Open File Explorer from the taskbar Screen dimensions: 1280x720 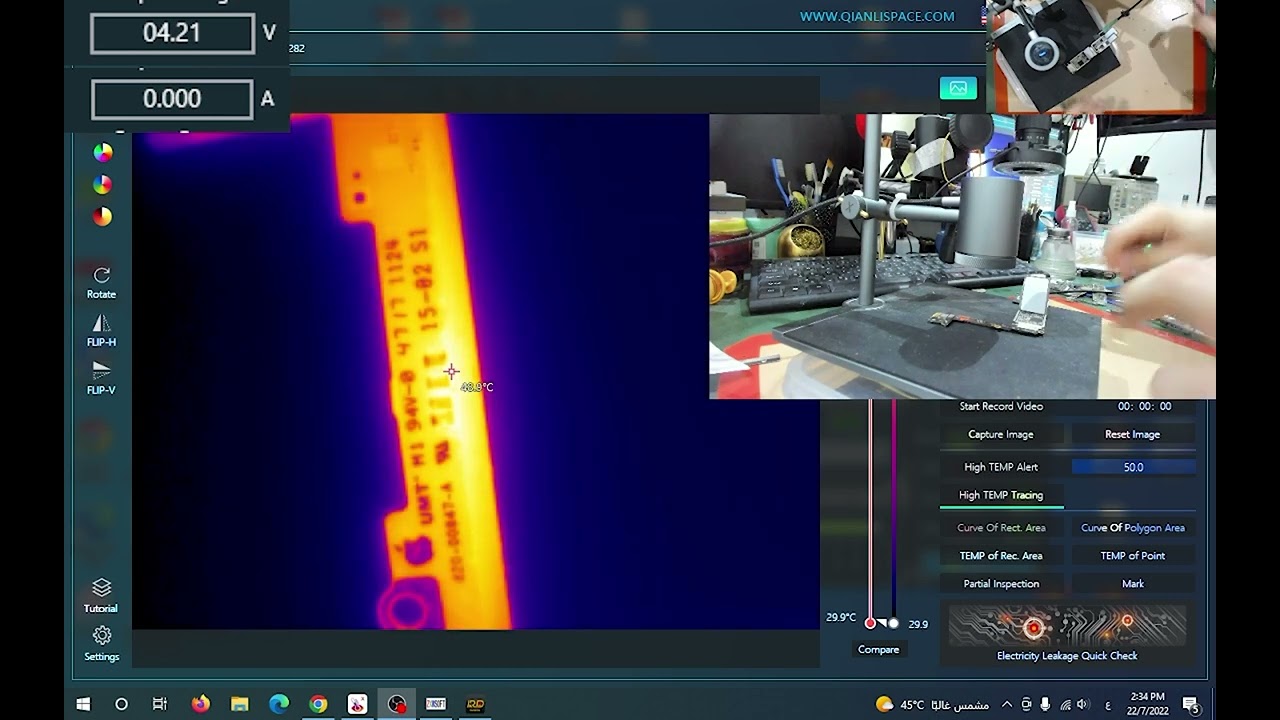click(x=239, y=704)
